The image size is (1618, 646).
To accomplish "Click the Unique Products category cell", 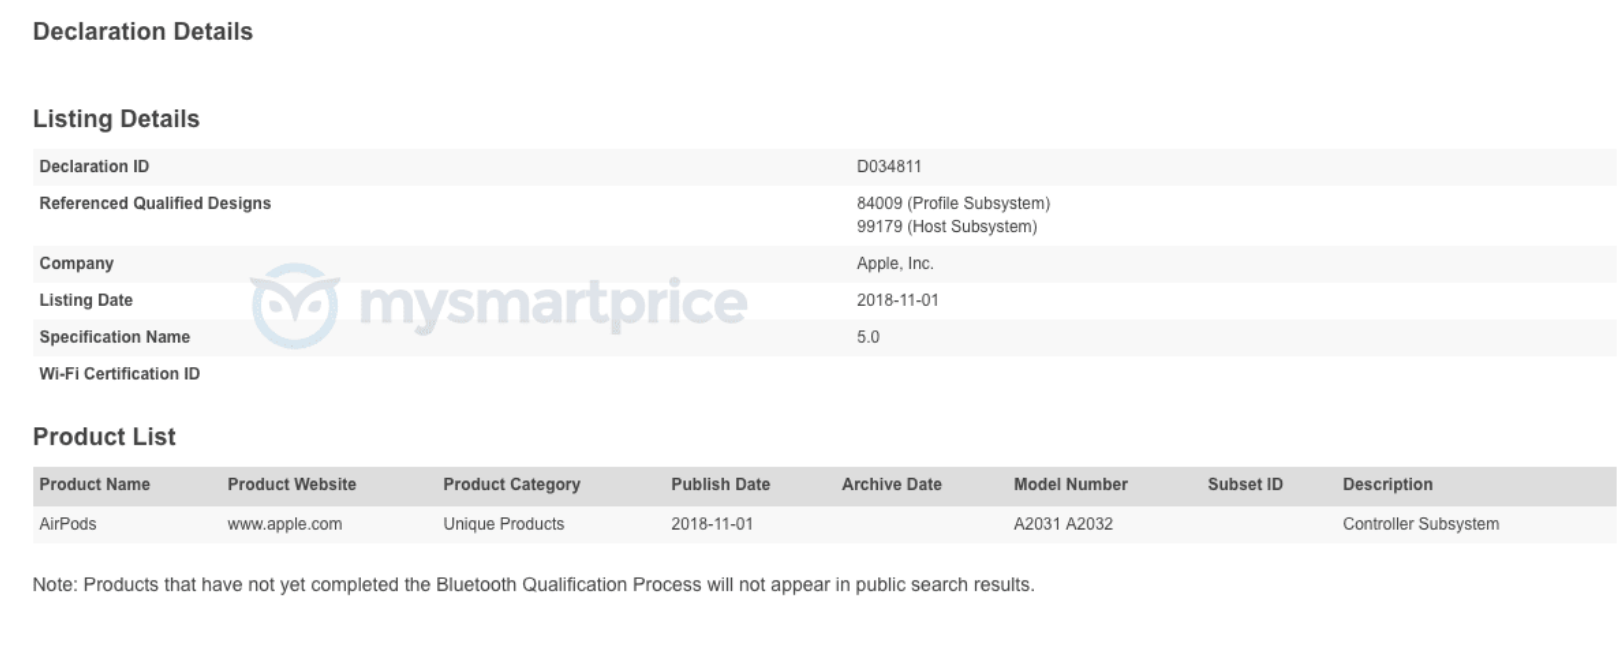I will 503,524.
